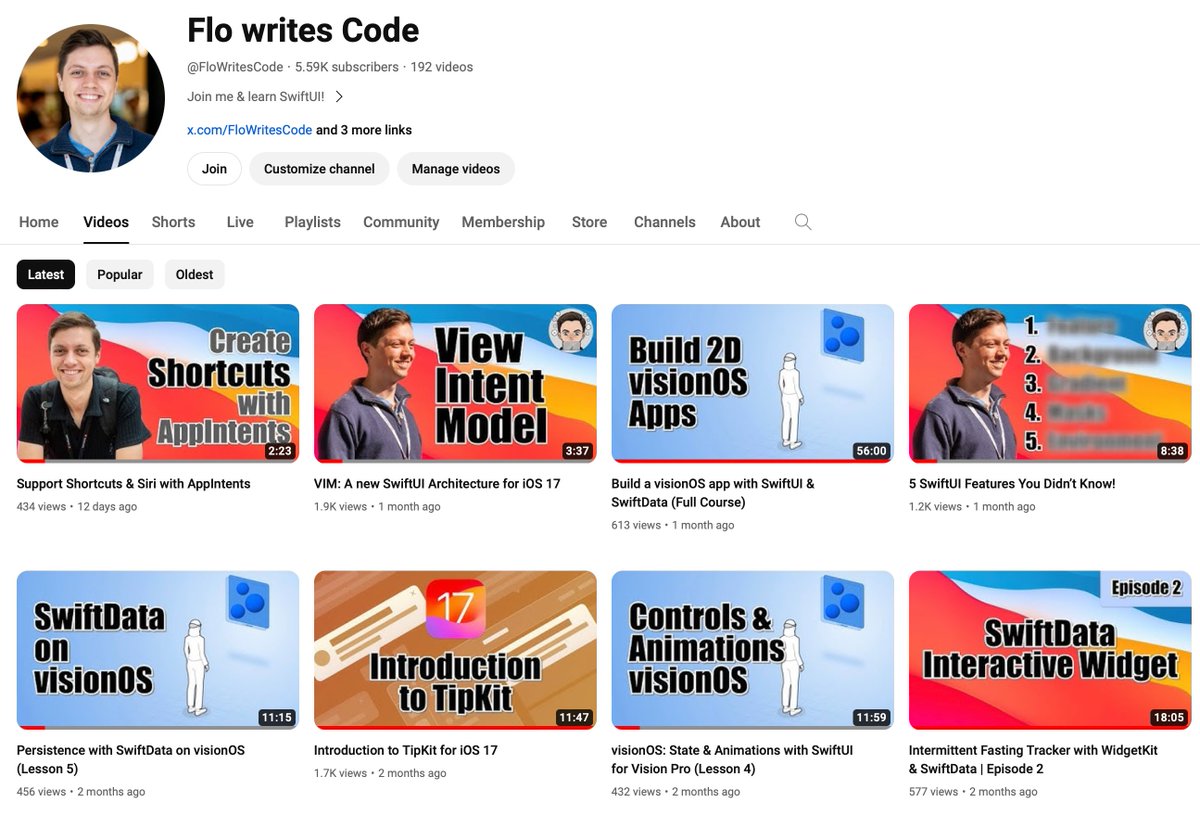Click title "Build a visionOS app with SwiftUI & SwiftData"
1200x815 pixels.
[713, 493]
